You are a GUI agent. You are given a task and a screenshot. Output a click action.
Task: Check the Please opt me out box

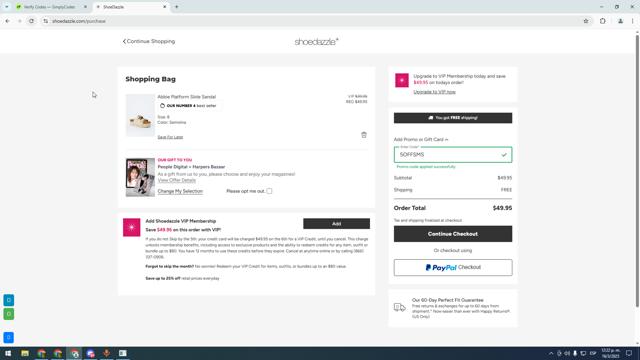coord(269,191)
